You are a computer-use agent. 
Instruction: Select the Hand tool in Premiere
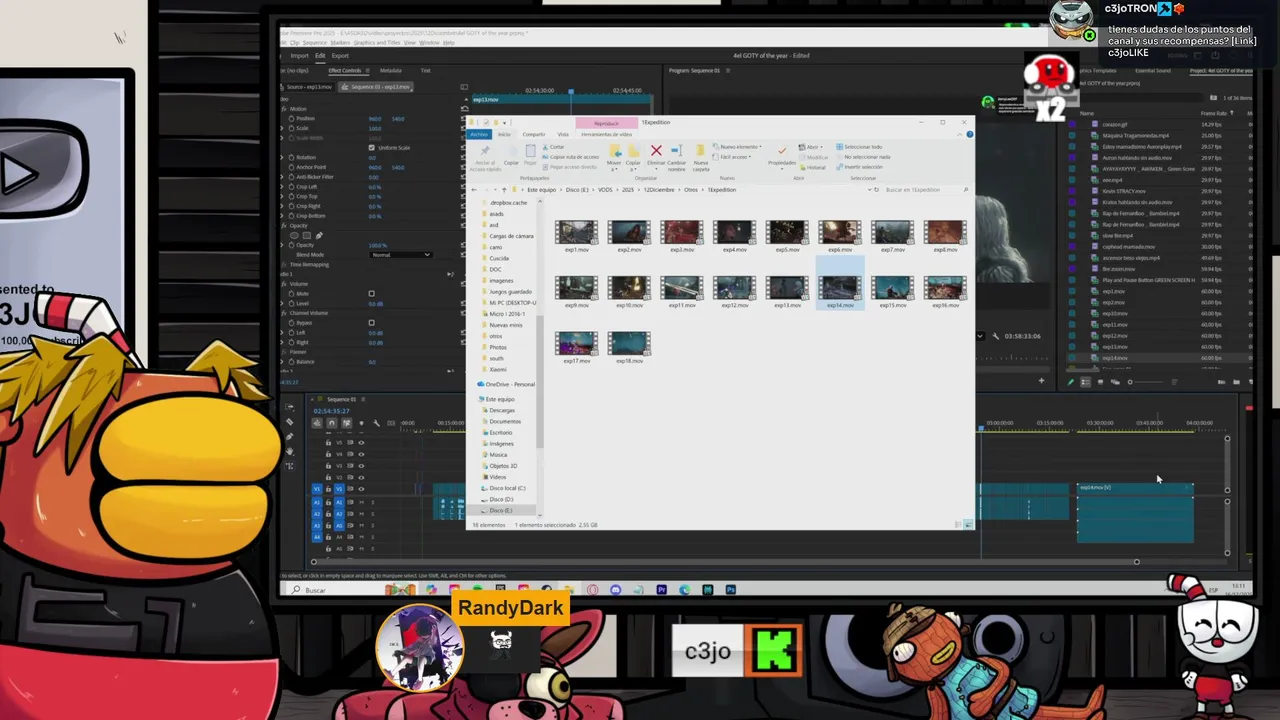click(289, 451)
